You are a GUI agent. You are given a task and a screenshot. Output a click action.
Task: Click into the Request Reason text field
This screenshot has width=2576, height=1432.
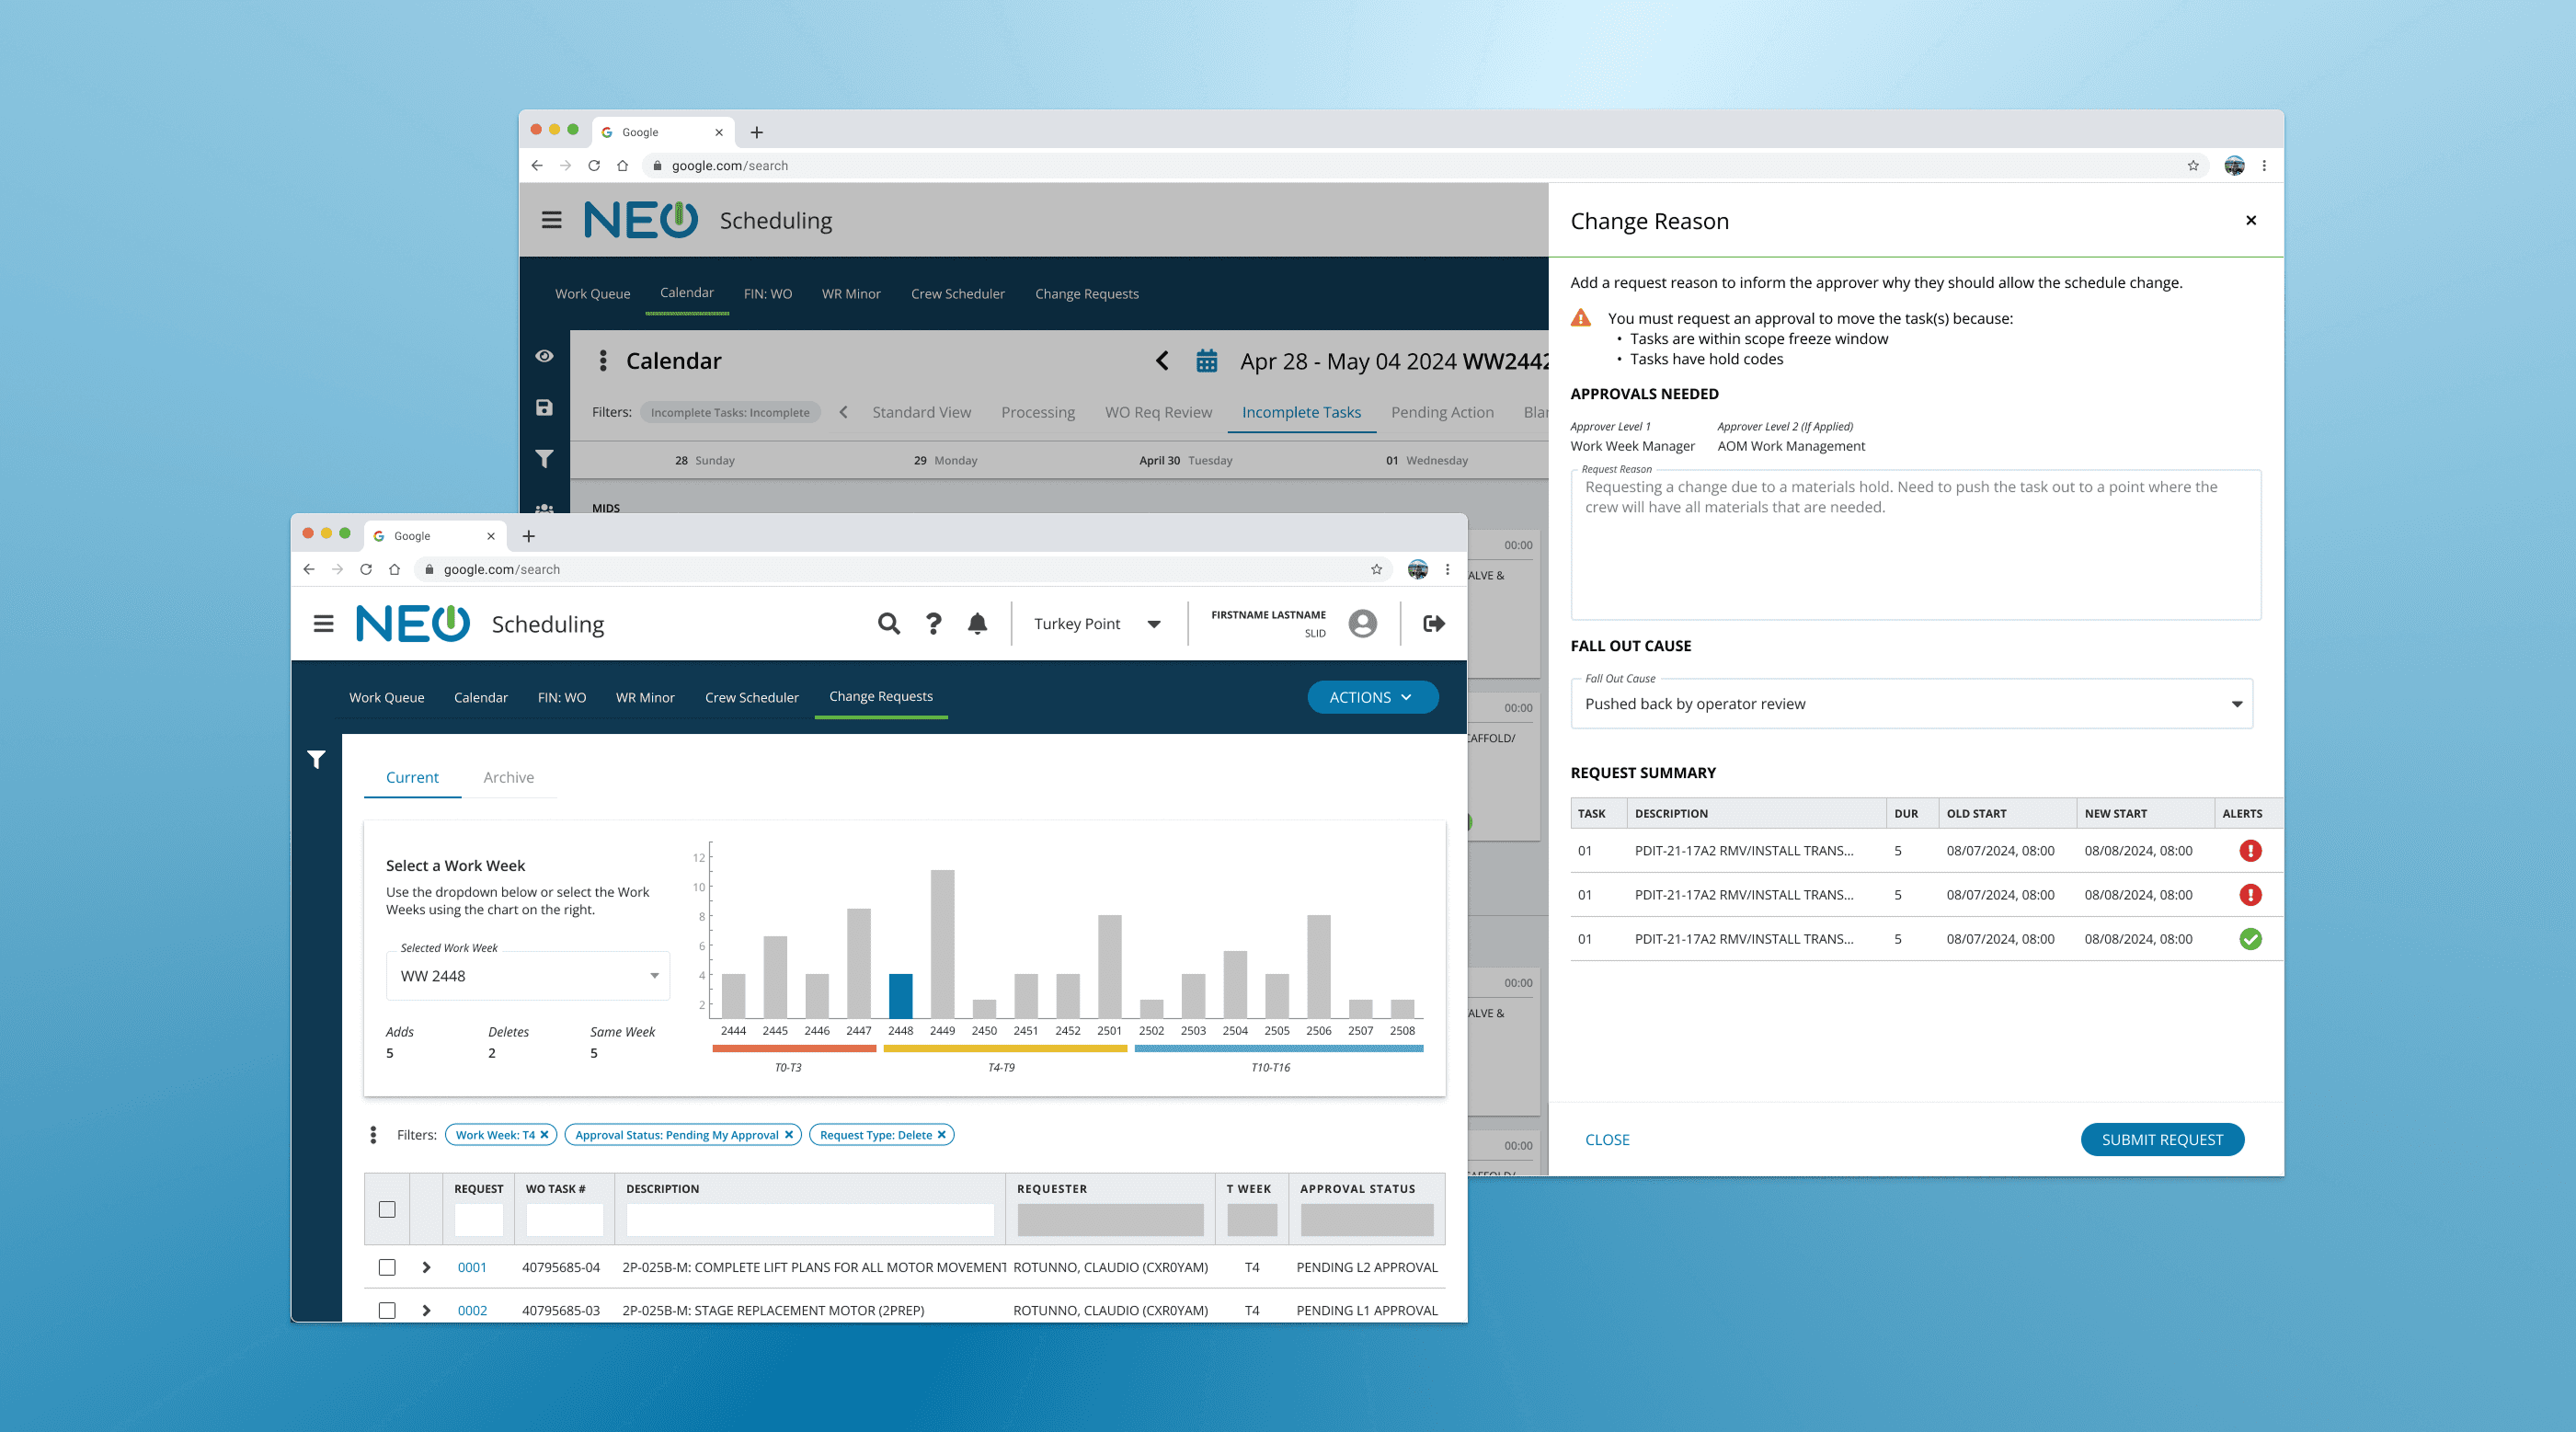[1914, 545]
